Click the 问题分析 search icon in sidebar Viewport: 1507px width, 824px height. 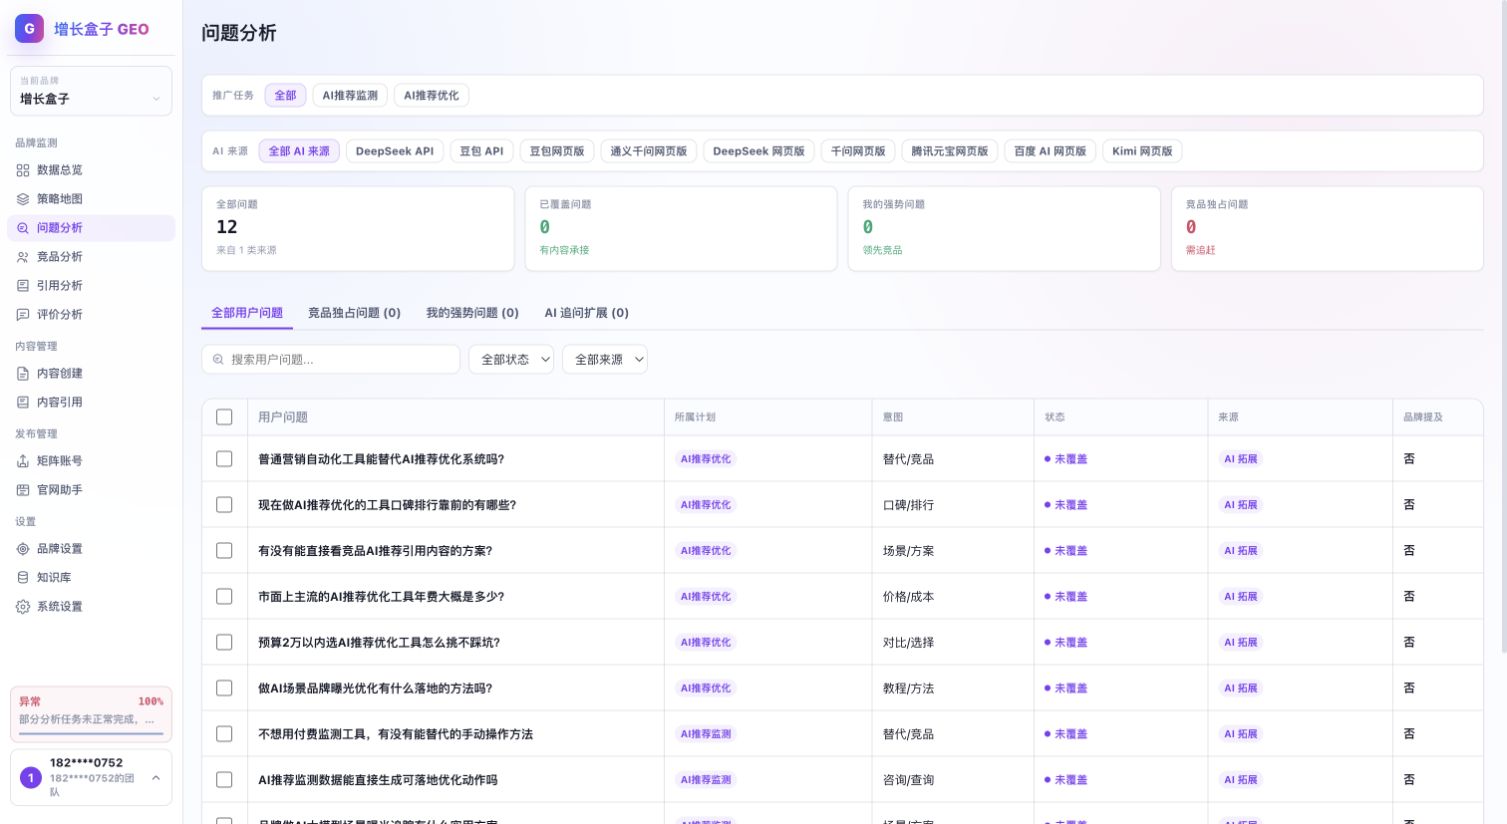pyautogui.click(x=23, y=228)
